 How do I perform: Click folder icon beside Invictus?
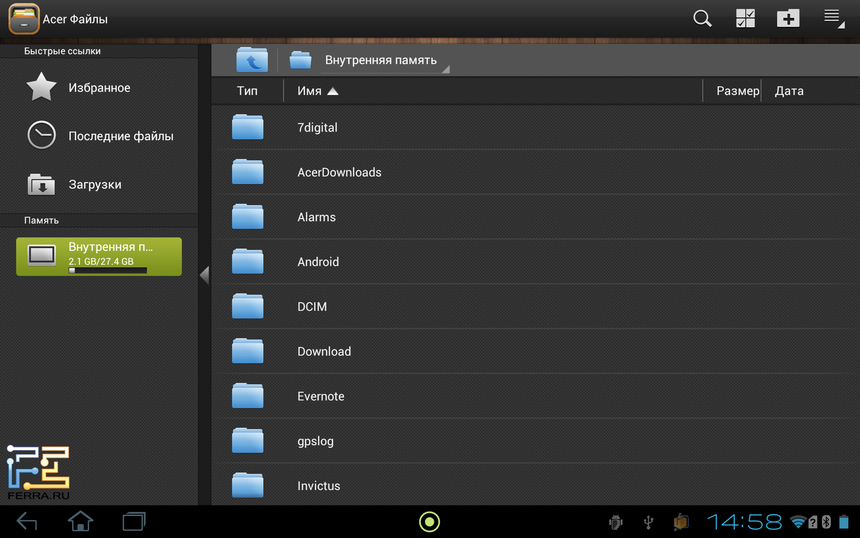247,485
